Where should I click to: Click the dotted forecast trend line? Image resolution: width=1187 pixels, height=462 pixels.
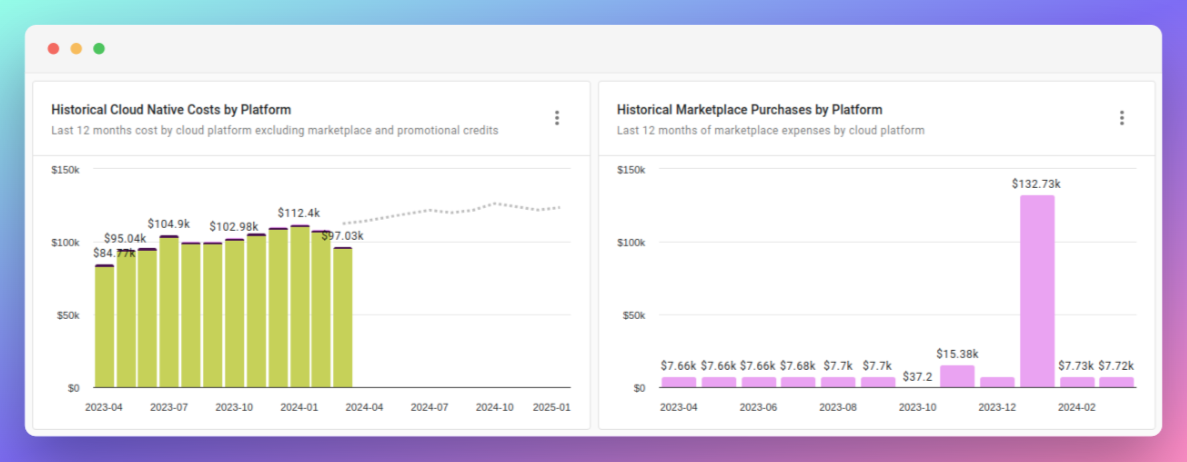pos(450,212)
